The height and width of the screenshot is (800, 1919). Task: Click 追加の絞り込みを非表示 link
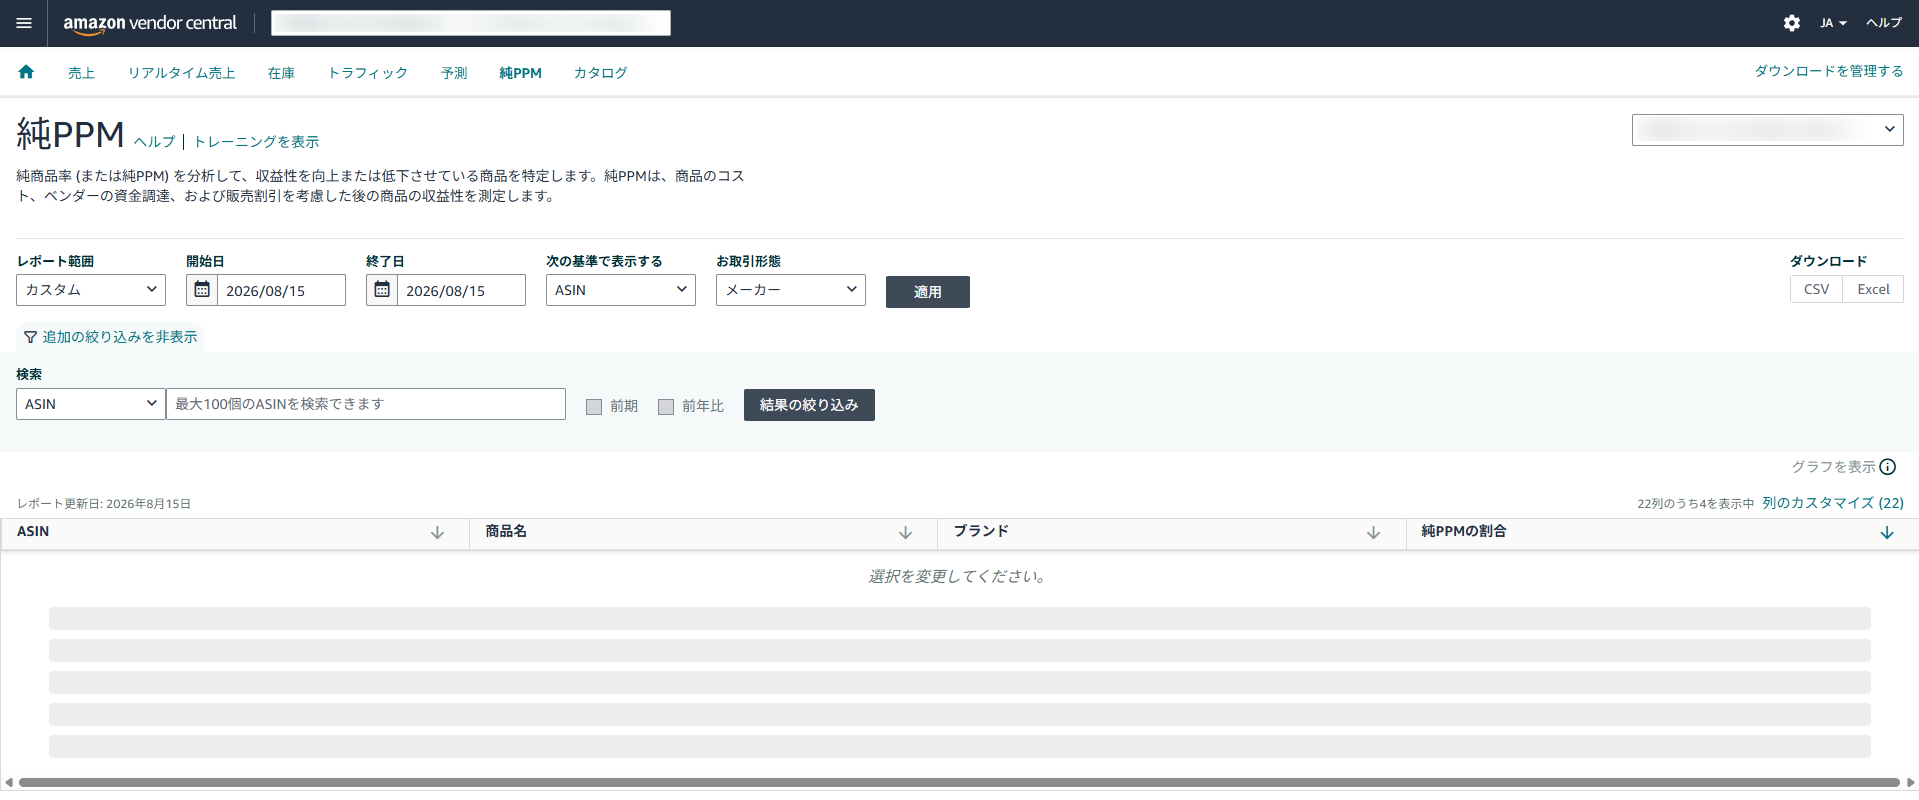[x=120, y=338]
